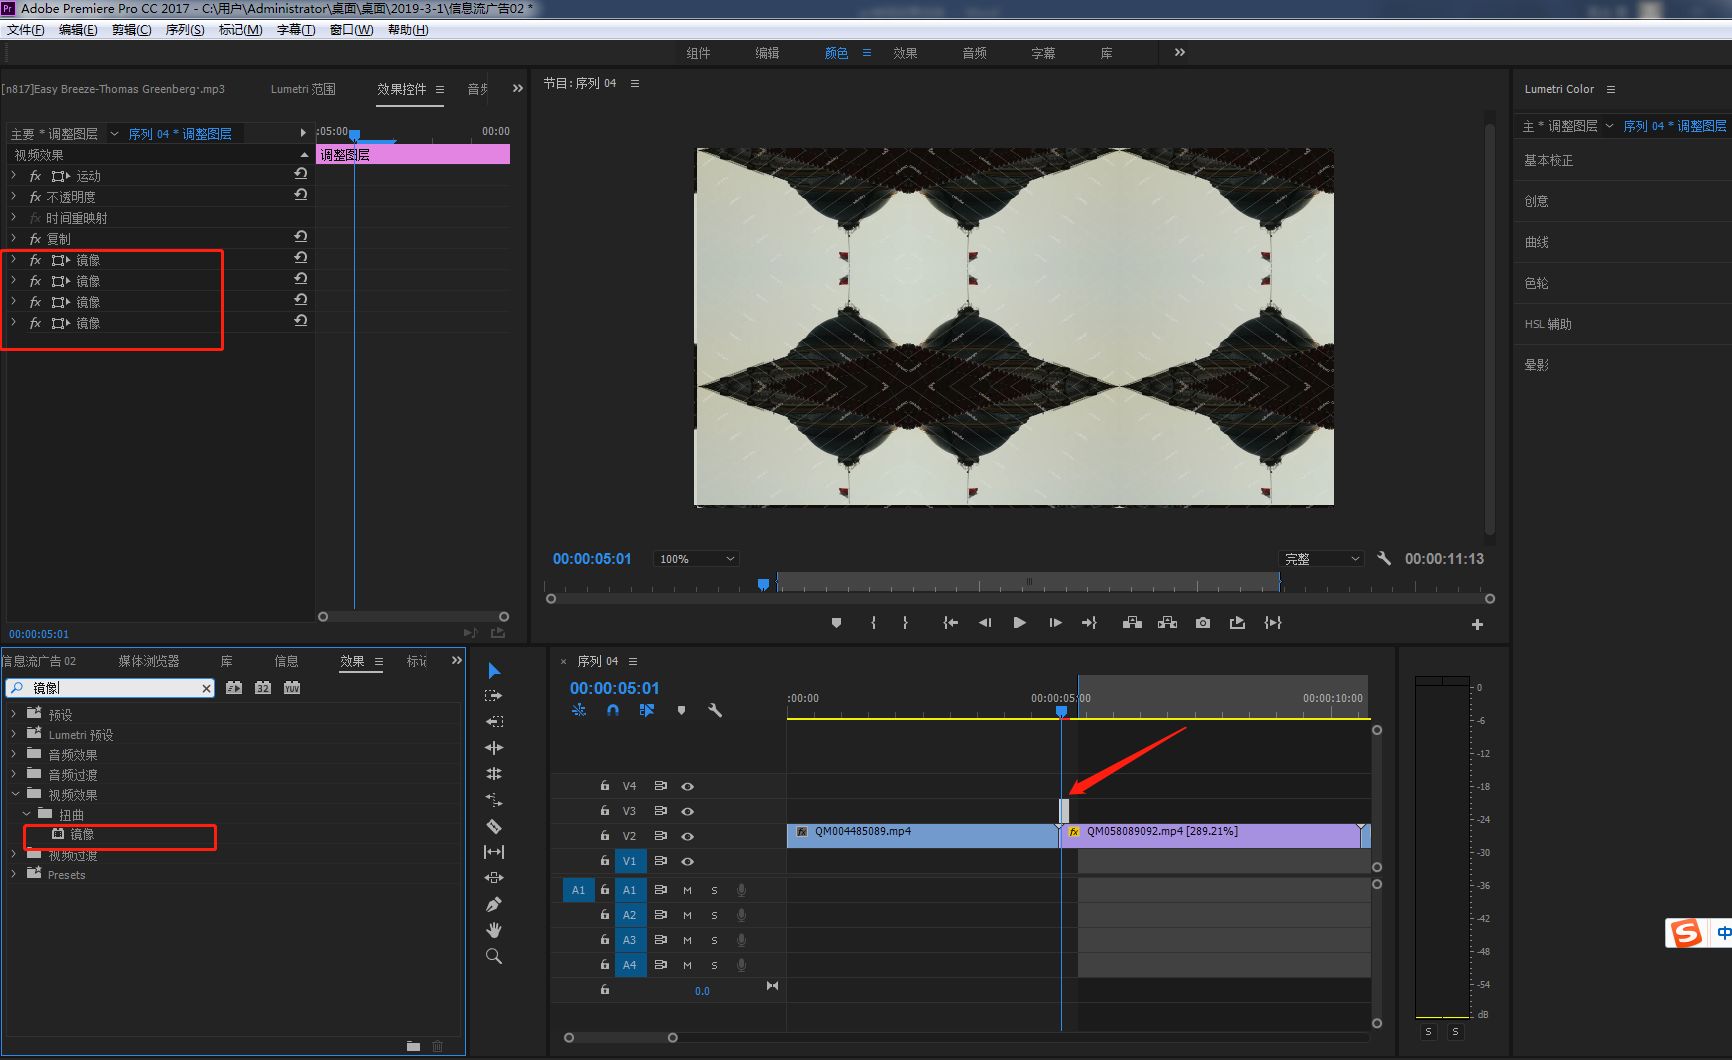Expand the Presets folder
Screen dimensions: 1732x1060
coord(14,874)
